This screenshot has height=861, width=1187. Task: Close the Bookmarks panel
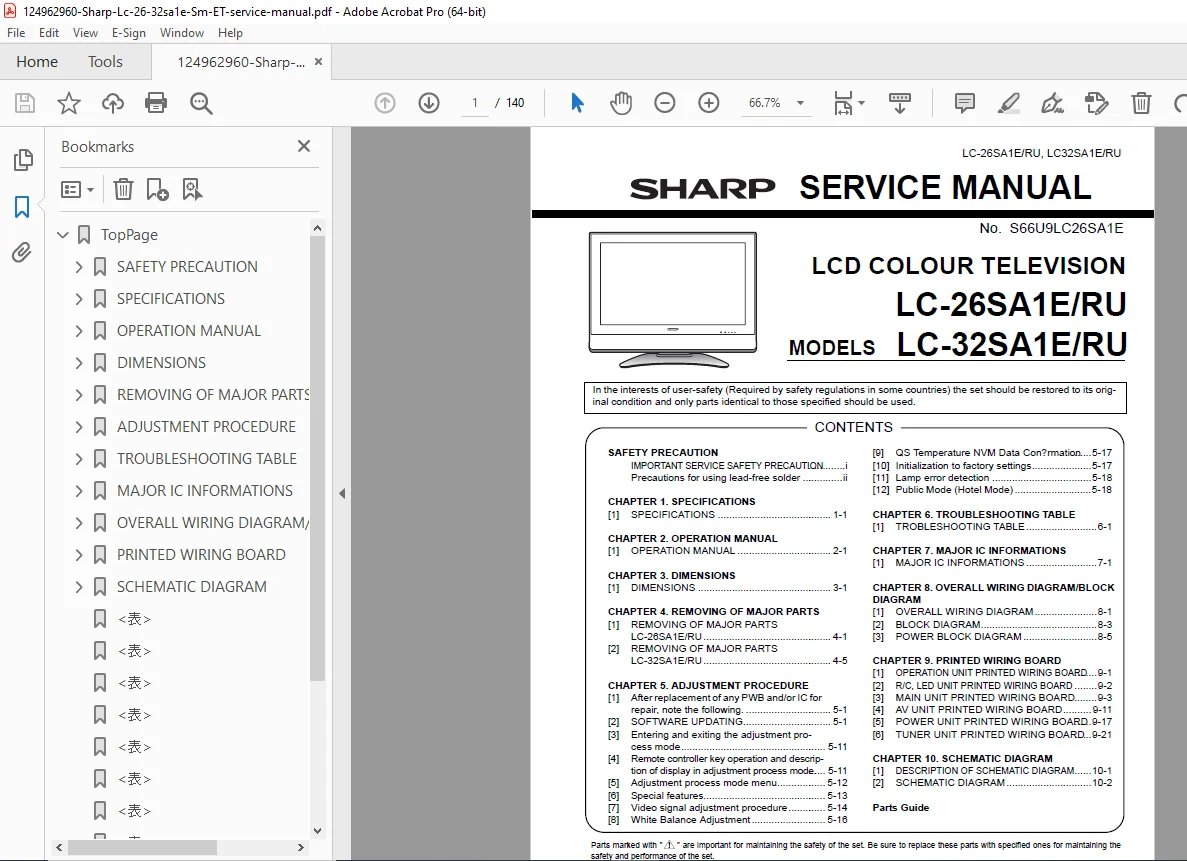[x=304, y=146]
